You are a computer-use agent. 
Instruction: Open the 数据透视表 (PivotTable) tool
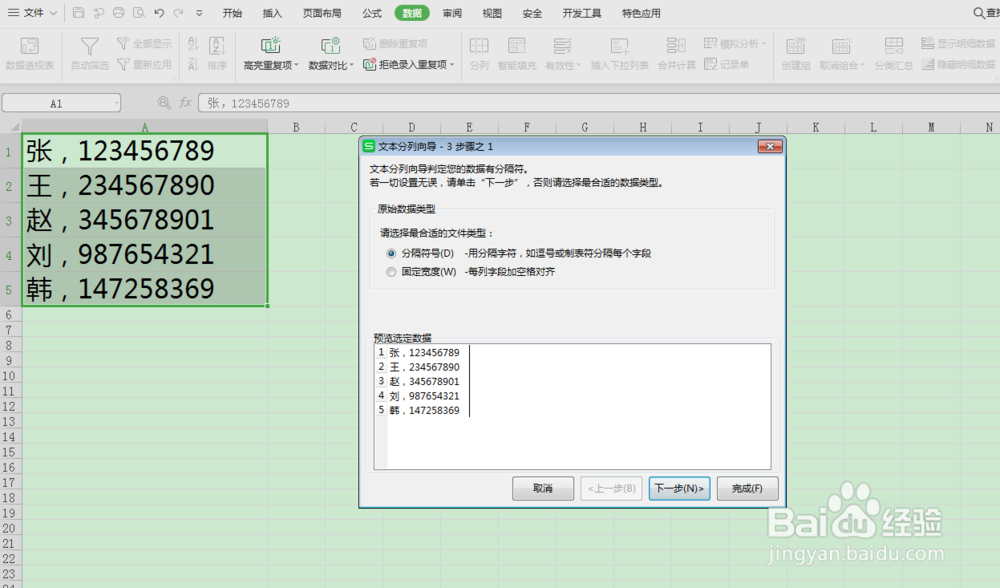30,50
